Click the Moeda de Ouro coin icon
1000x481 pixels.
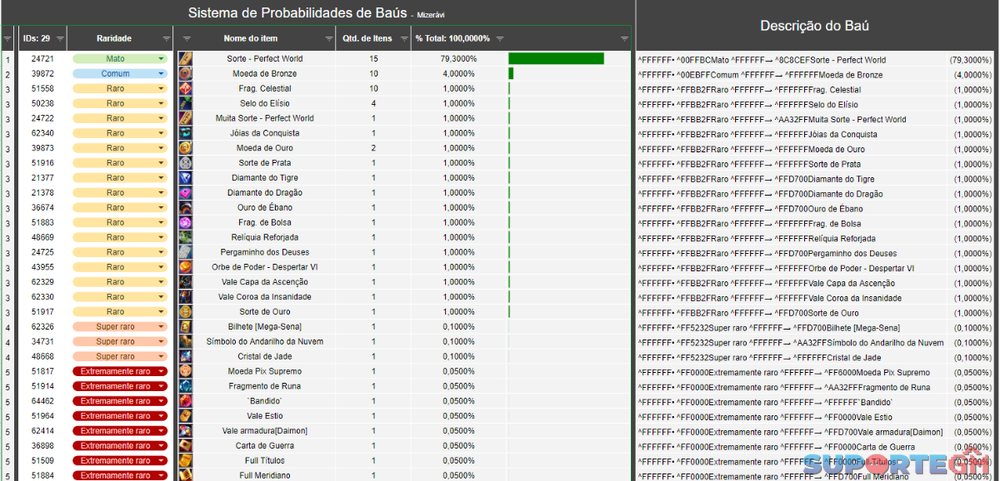(x=185, y=148)
